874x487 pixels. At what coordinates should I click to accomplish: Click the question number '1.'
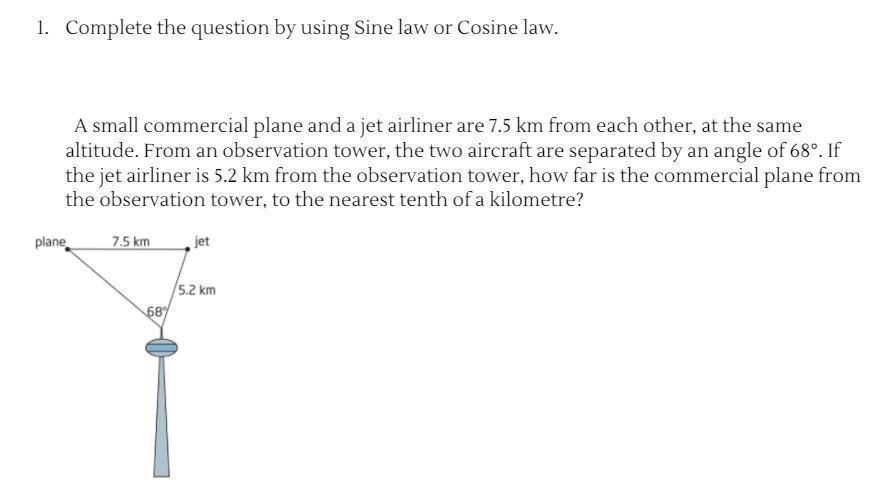(42, 27)
